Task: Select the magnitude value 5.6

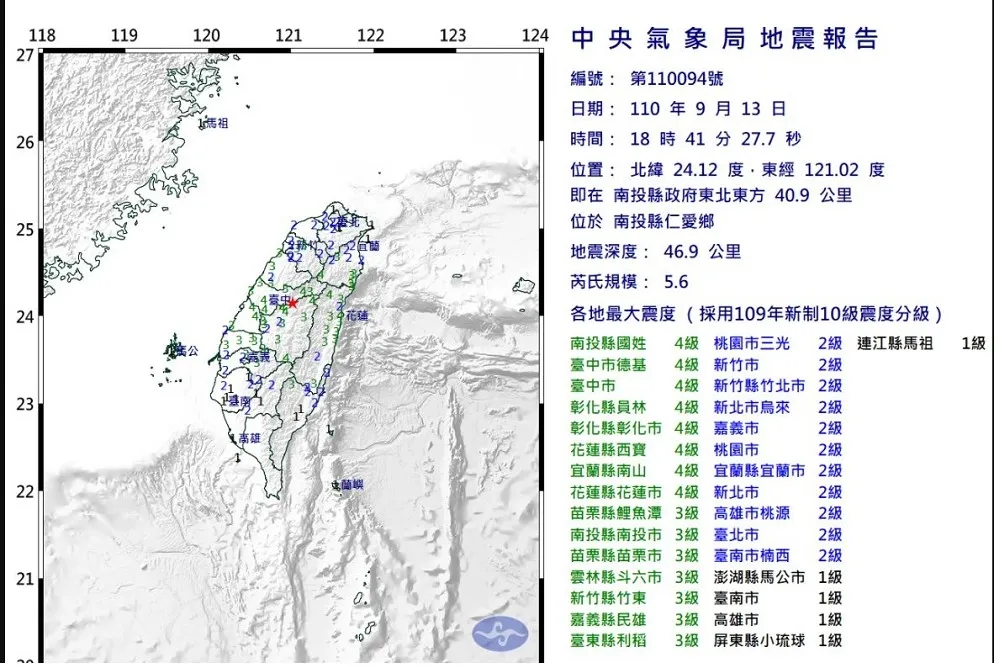Action: [x=676, y=282]
